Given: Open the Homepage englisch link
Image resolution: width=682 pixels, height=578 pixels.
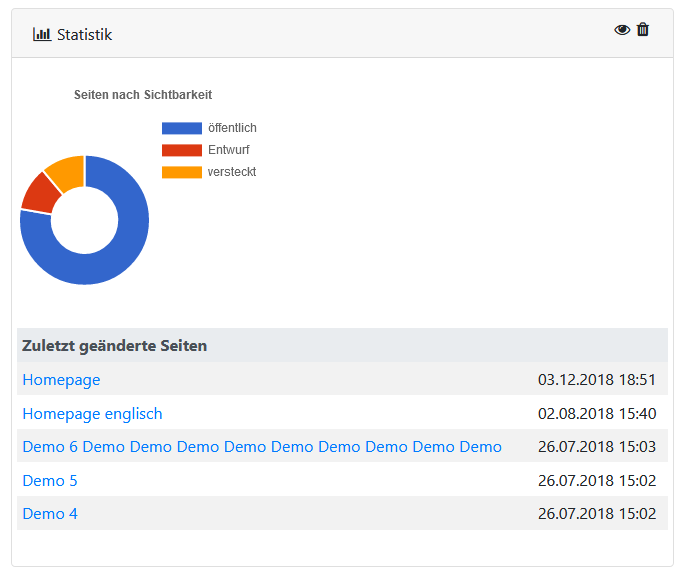Looking at the screenshot, I should (92, 414).
